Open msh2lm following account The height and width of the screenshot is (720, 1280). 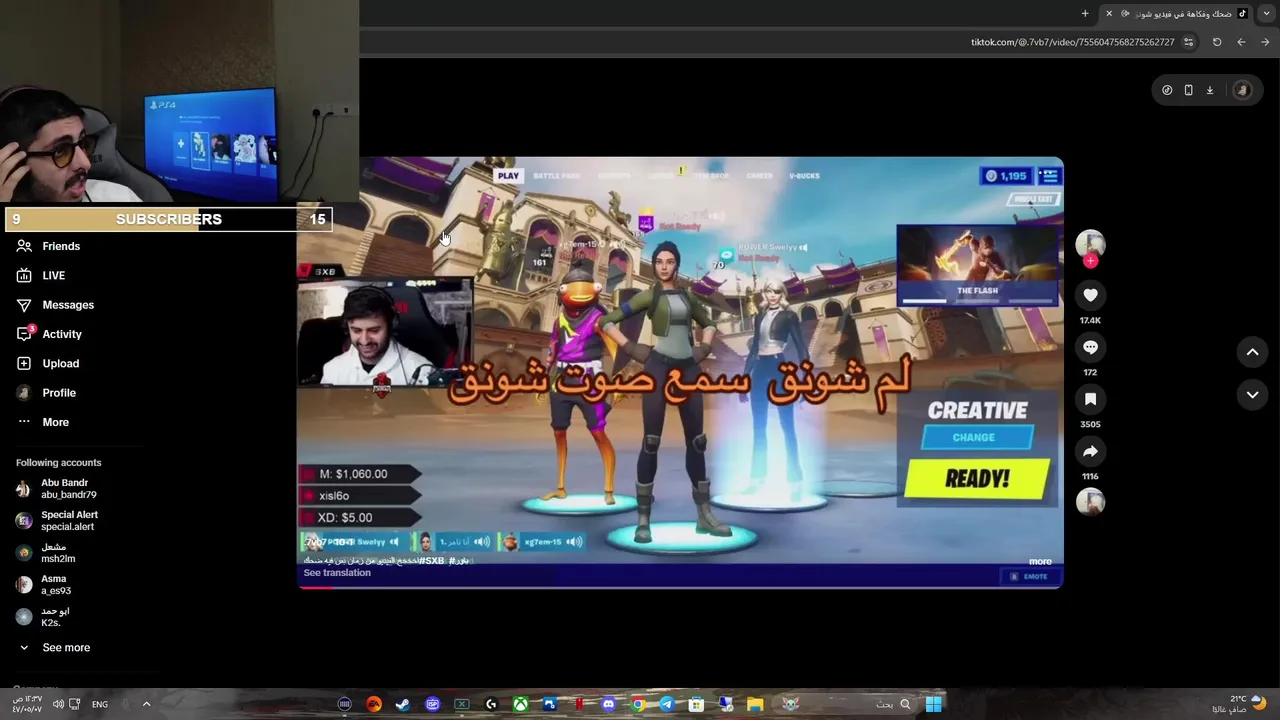46,553
